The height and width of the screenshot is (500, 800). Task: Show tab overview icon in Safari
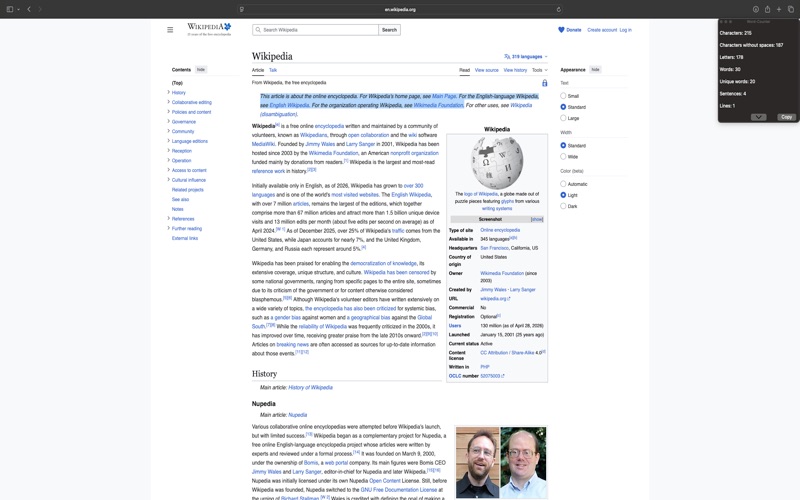(791, 9)
